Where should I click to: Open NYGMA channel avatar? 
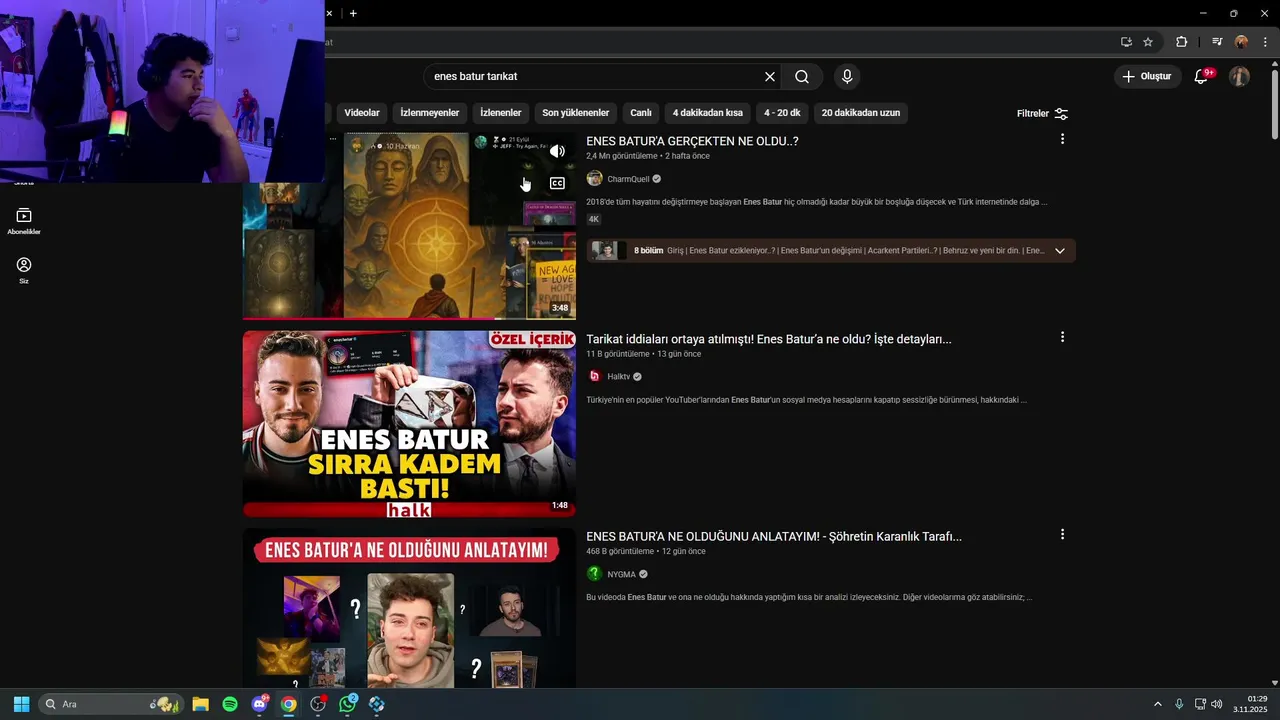tap(594, 574)
